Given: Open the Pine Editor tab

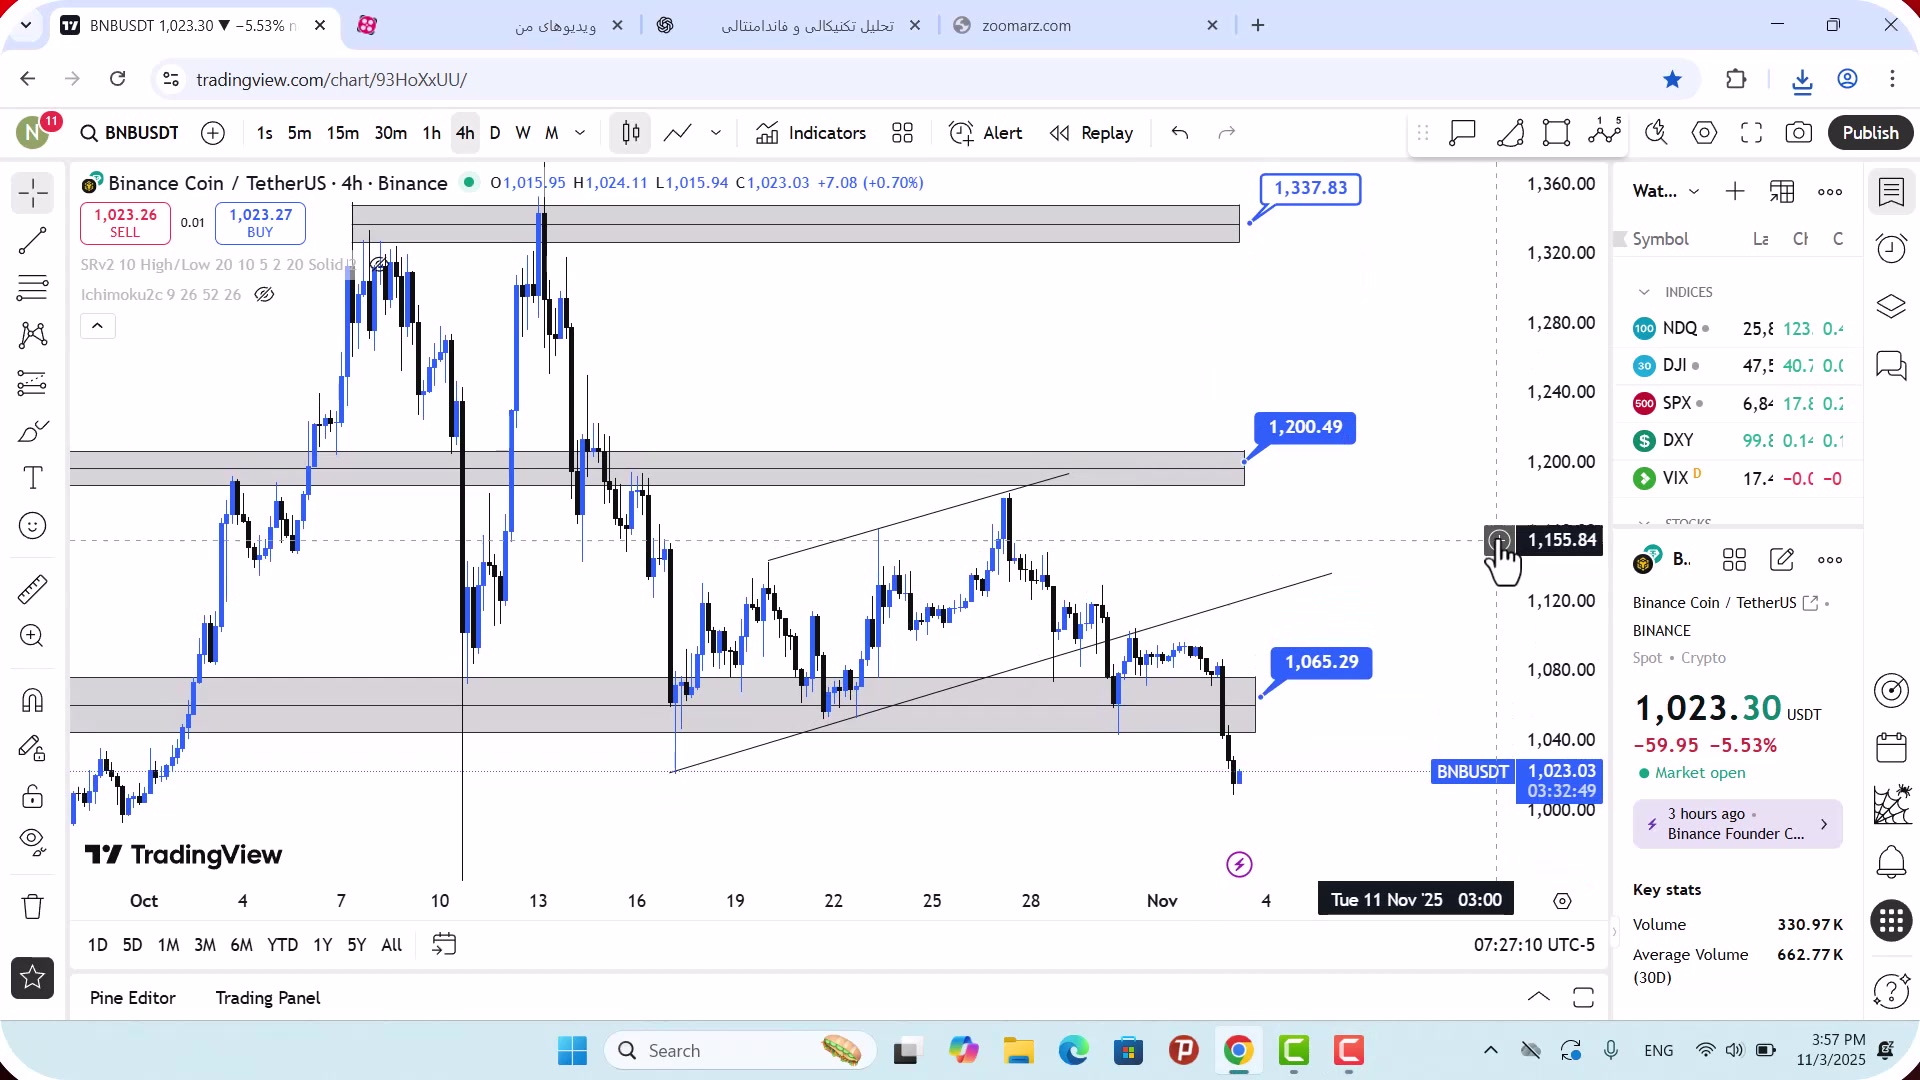Looking at the screenshot, I should coord(133,998).
